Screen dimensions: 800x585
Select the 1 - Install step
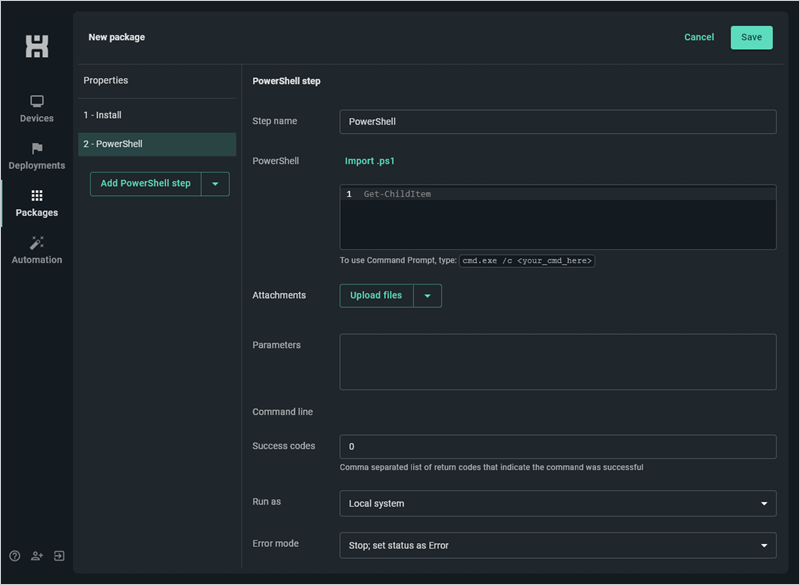(157, 115)
